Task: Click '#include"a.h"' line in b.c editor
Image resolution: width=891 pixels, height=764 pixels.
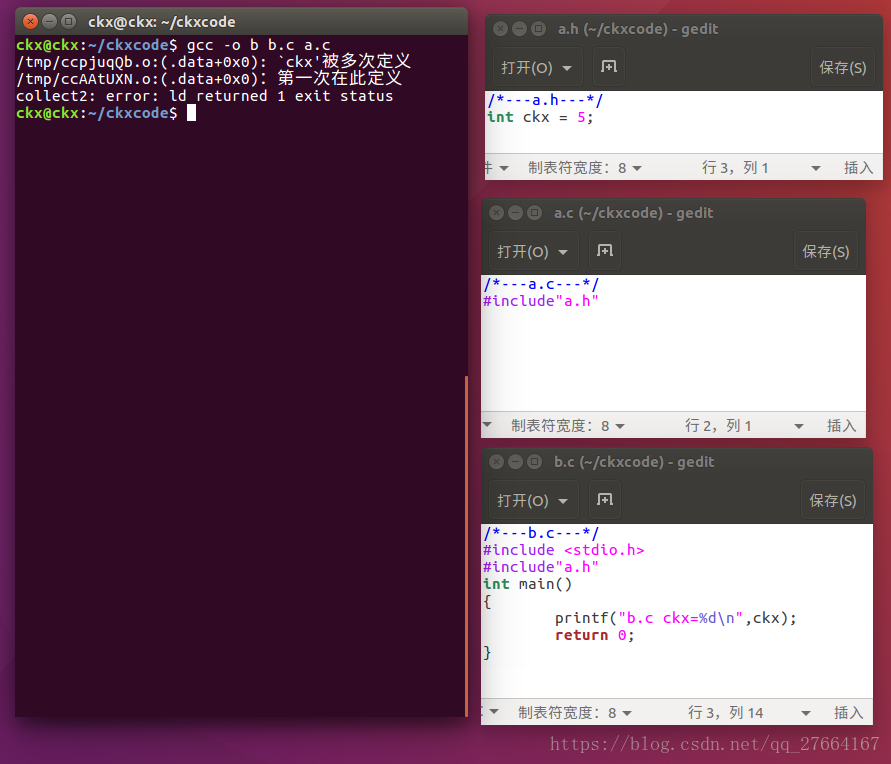Action: (x=540, y=567)
